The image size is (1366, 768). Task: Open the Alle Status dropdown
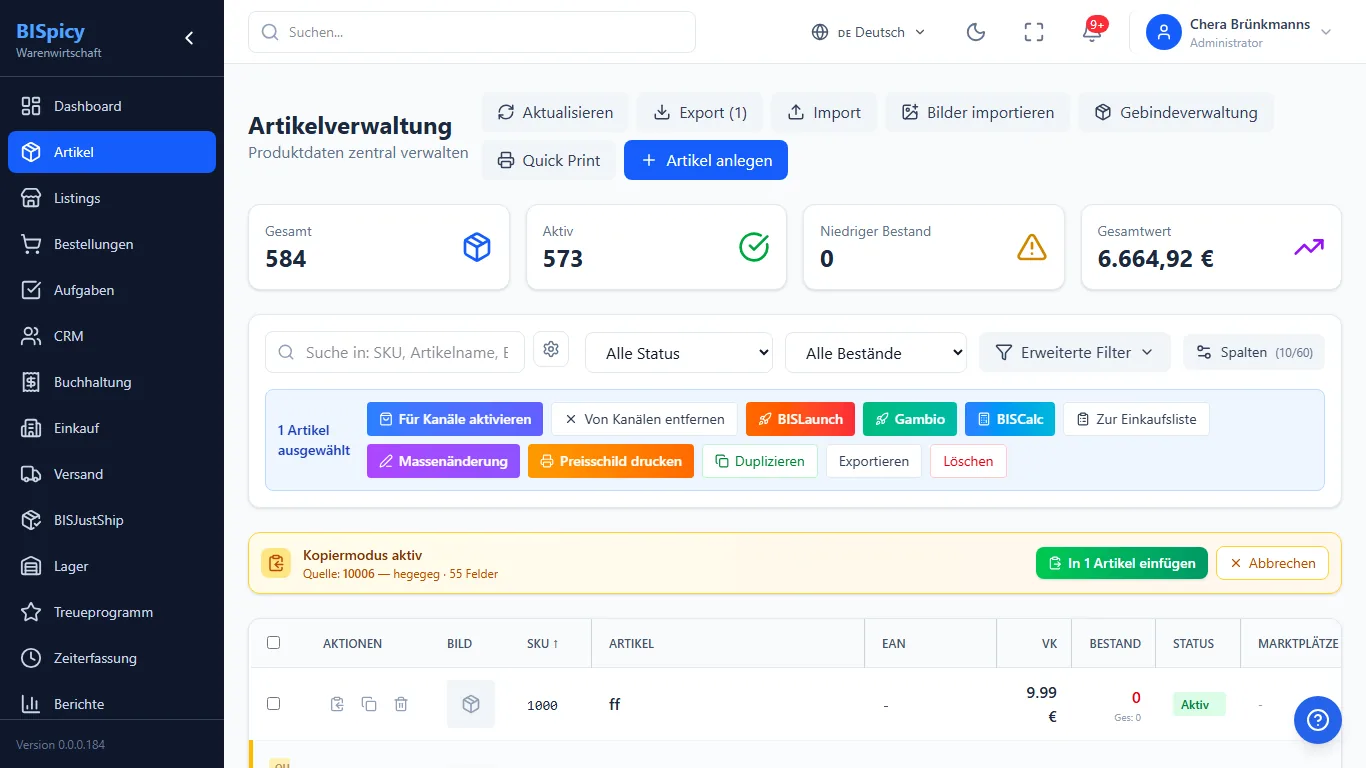point(679,352)
